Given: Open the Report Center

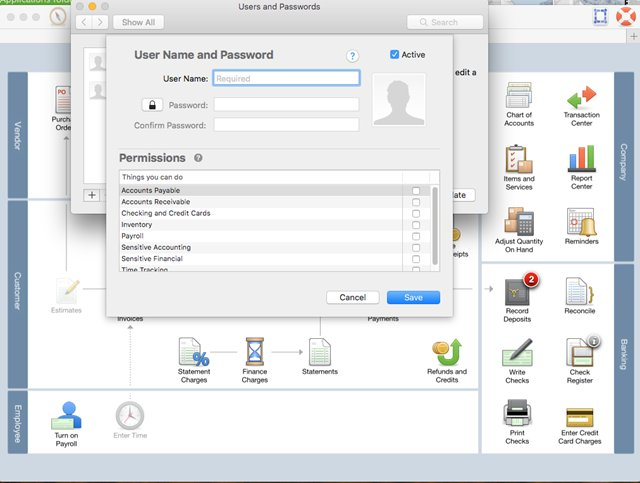Looking at the screenshot, I should [581, 167].
